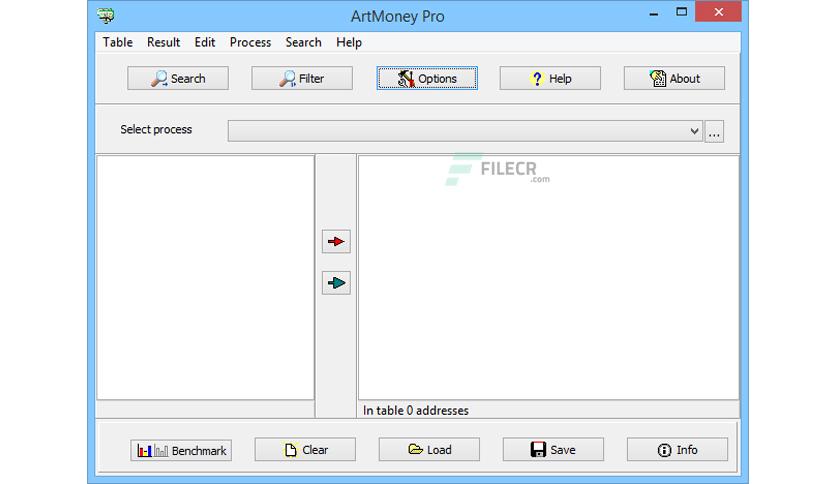Click the Help button with question mark

550,78
